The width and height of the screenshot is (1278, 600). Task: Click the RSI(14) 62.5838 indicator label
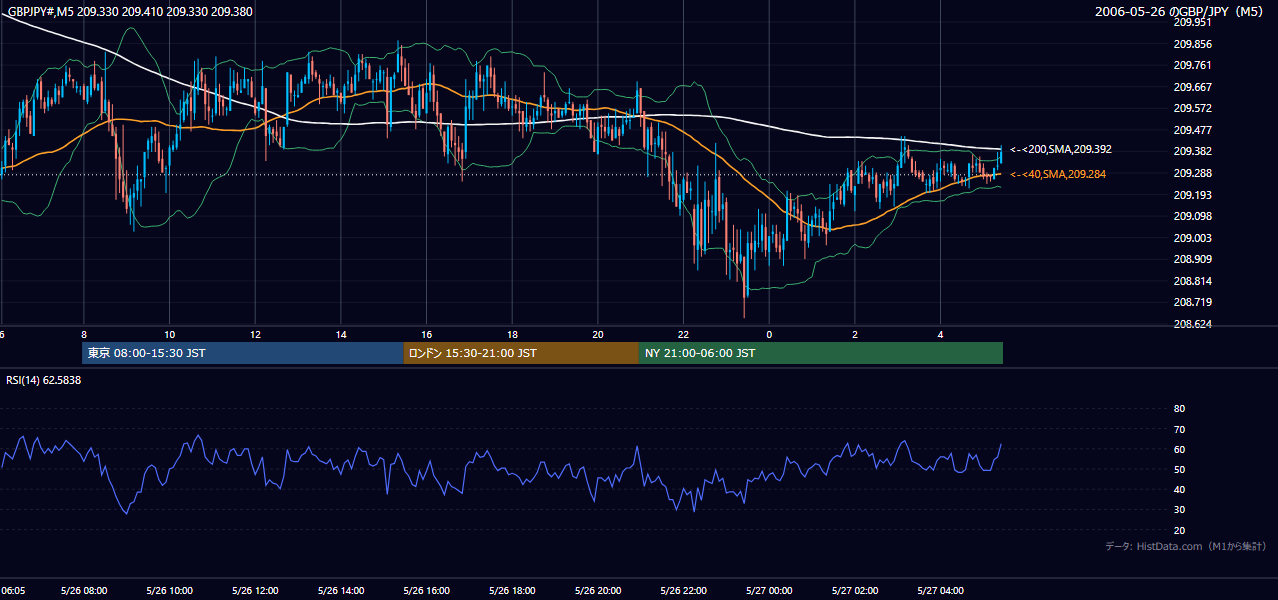click(x=44, y=380)
